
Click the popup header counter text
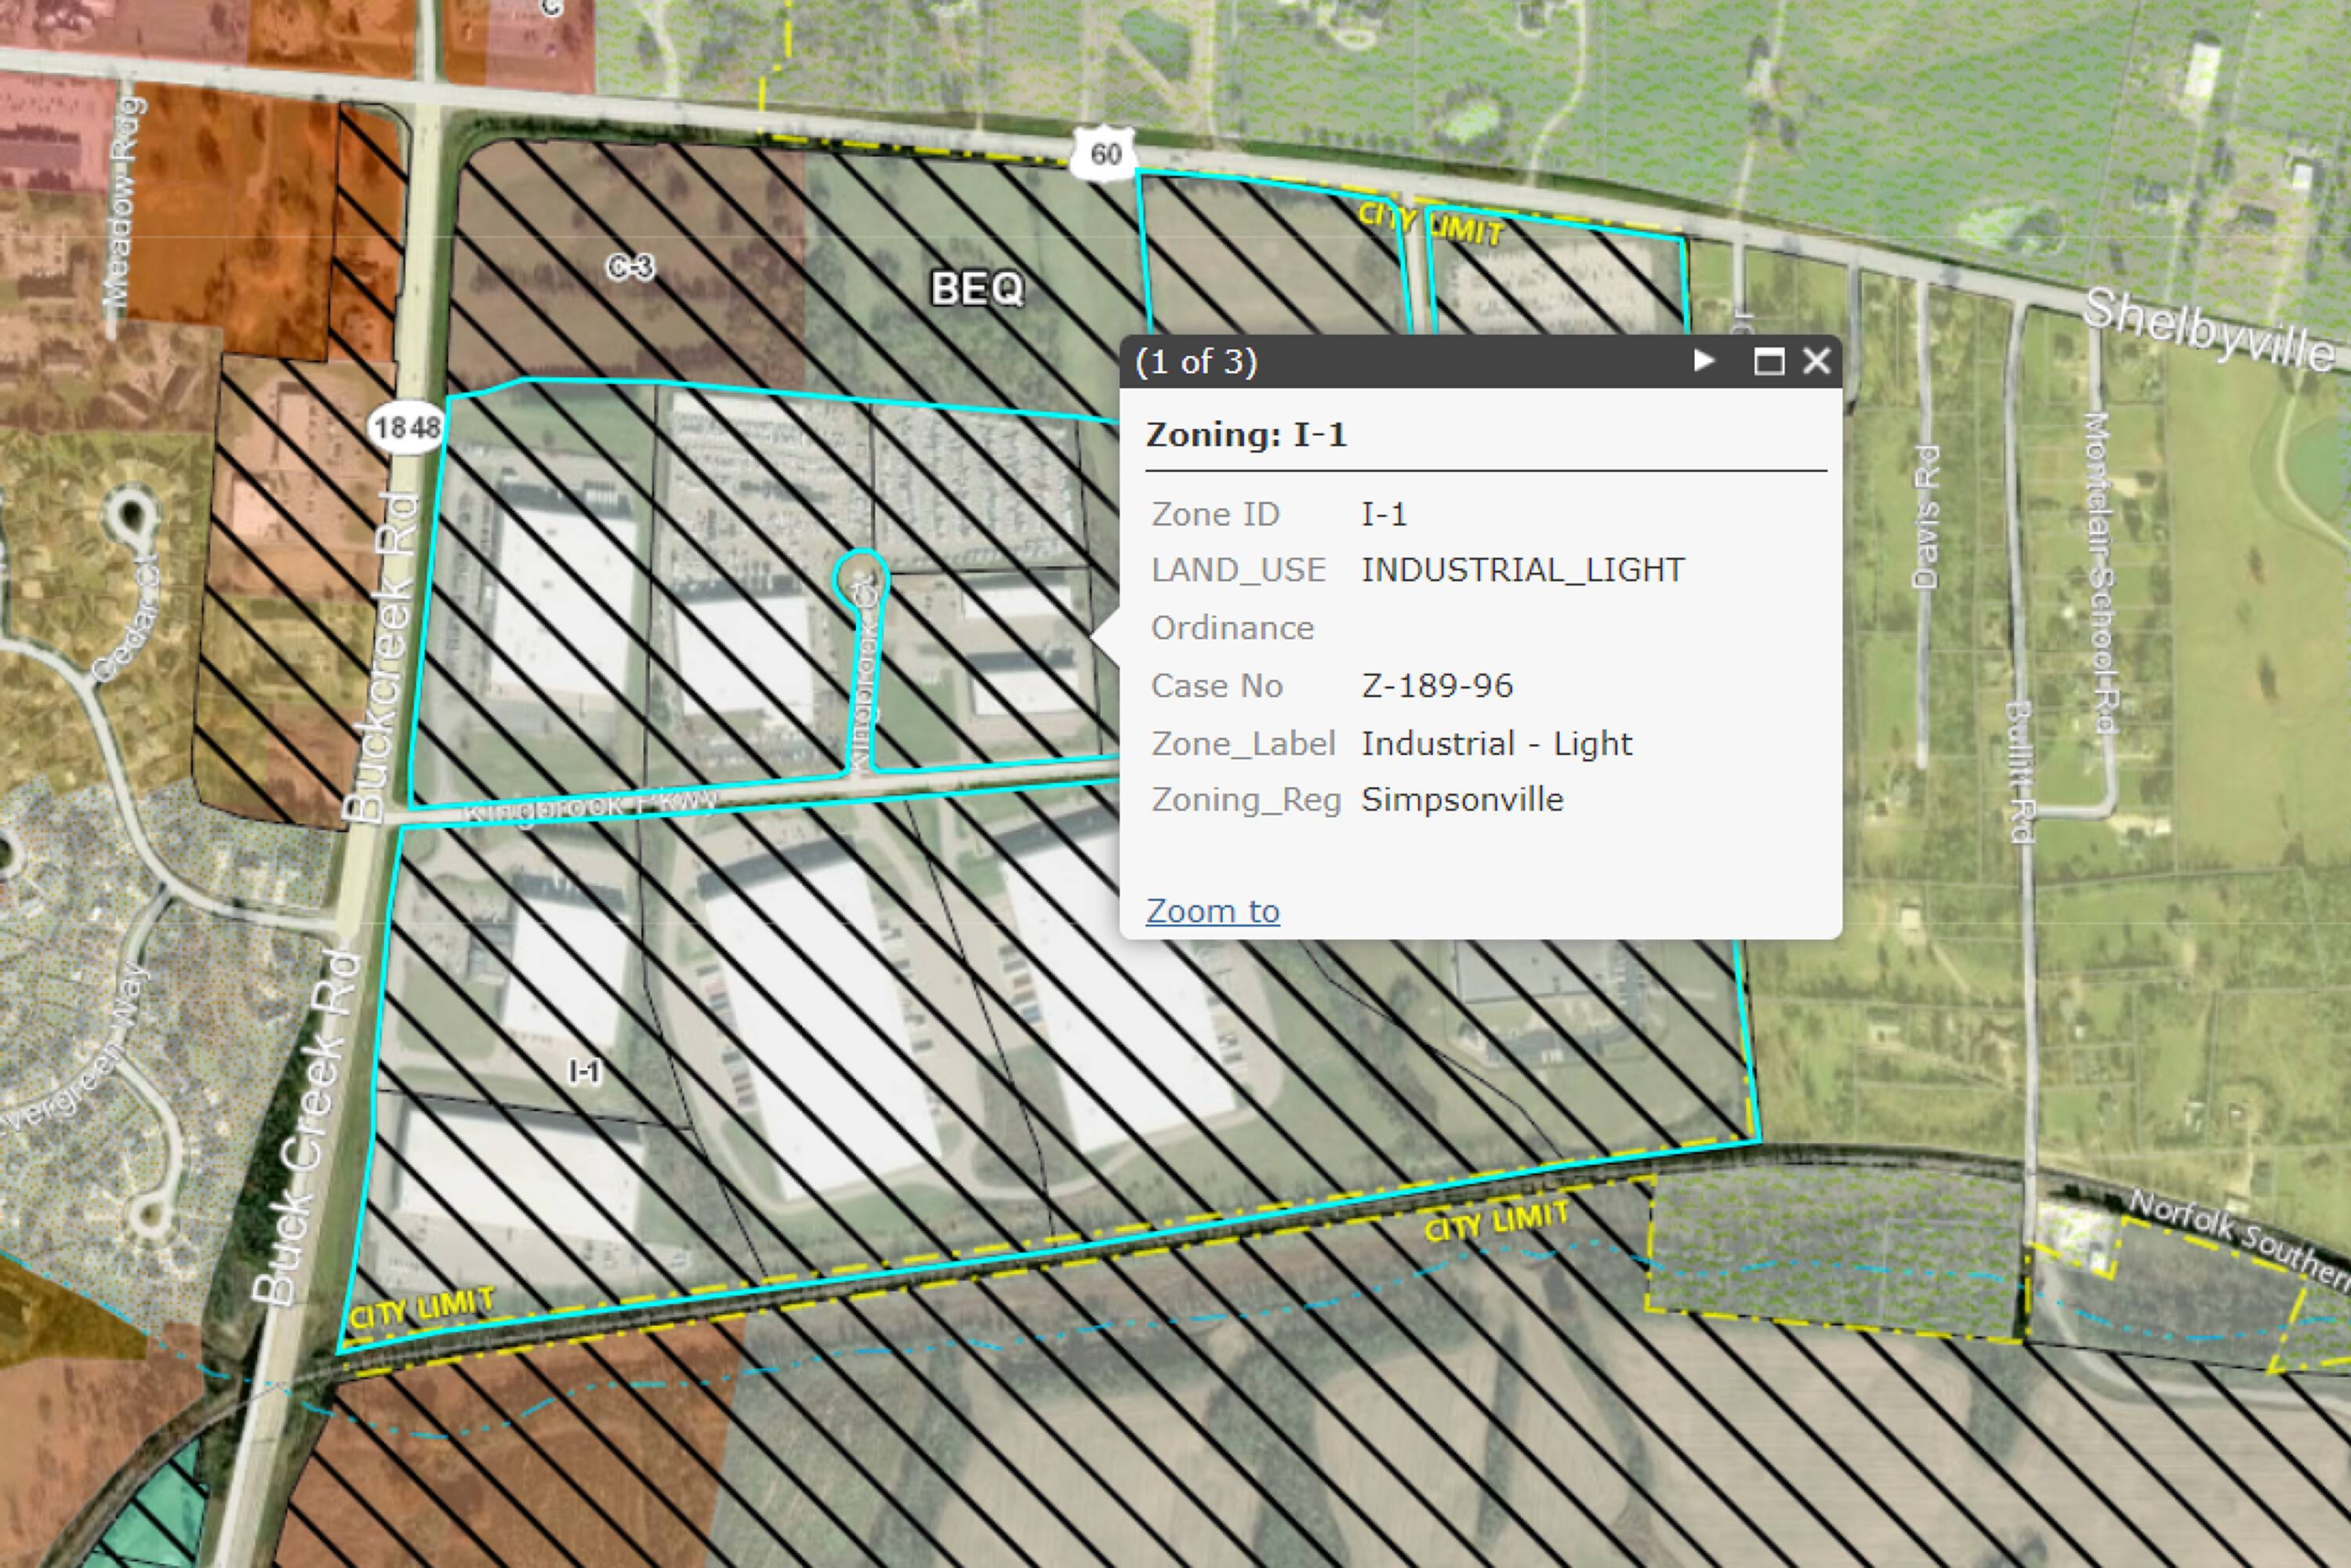tap(1196, 361)
